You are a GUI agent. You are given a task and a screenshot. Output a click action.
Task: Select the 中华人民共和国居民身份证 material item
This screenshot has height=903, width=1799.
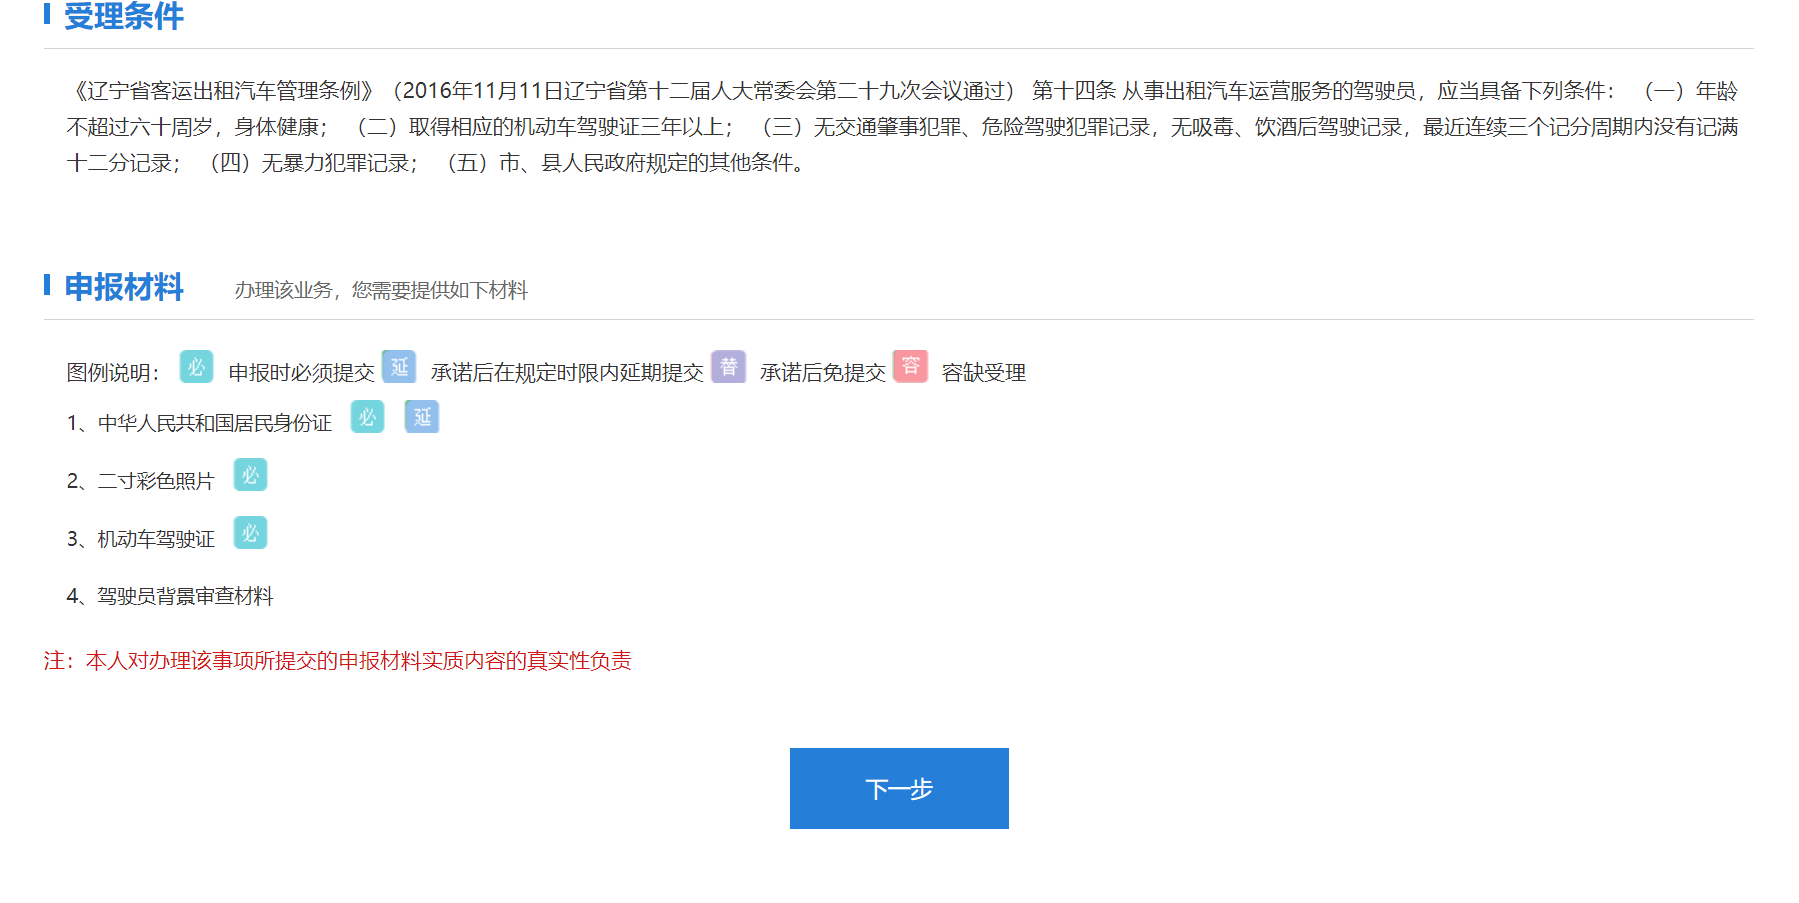point(214,424)
